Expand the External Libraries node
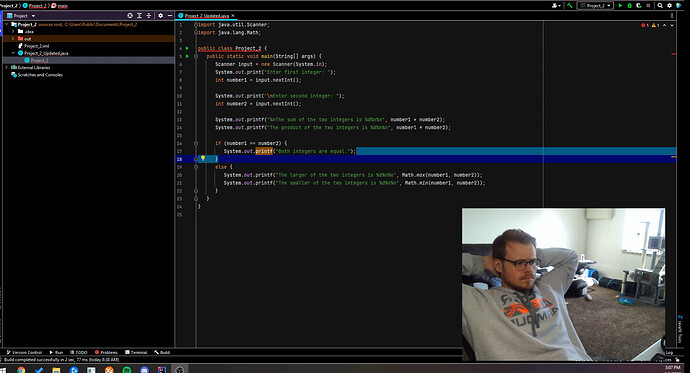Image resolution: width=690 pixels, height=373 pixels. click(x=6, y=67)
